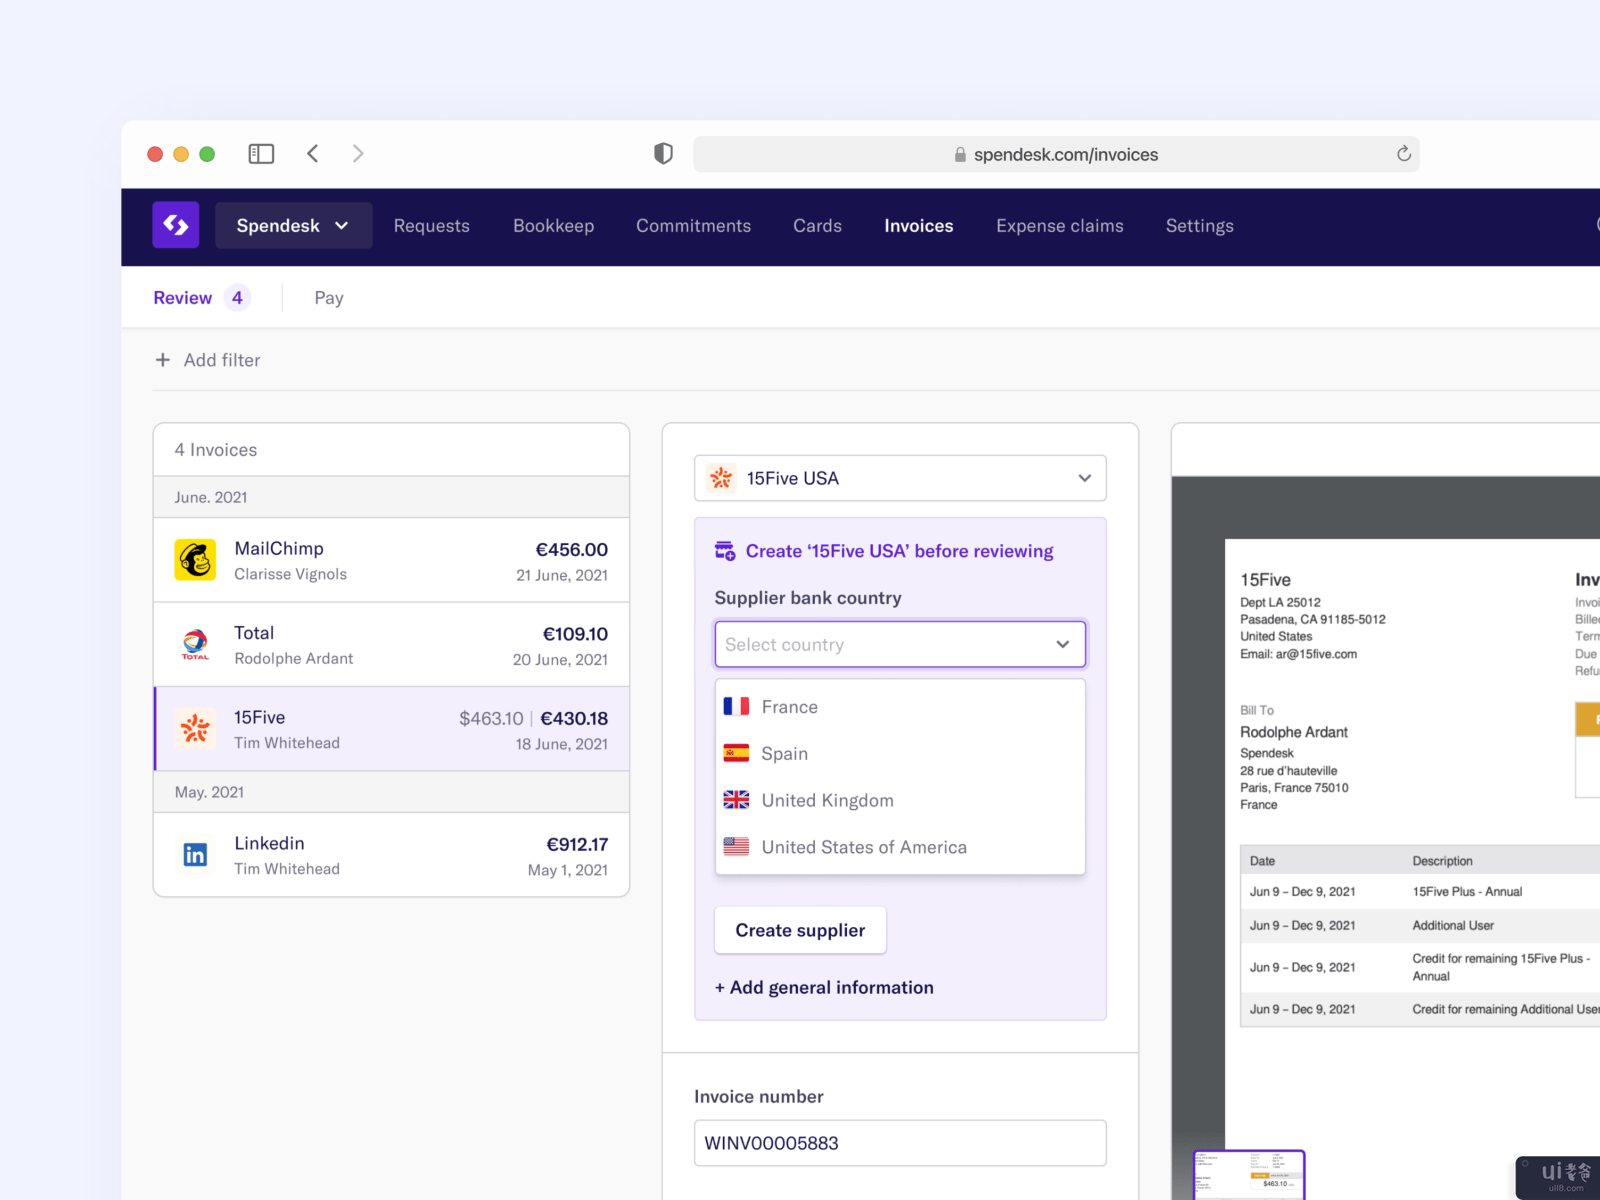Image resolution: width=1600 pixels, height=1200 pixels.
Task: Choose United Kingdom from the country list
Action: 900,800
